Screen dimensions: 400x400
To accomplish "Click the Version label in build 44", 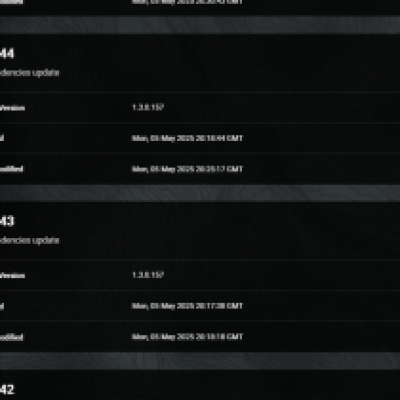I will click(x=12, y=108).
